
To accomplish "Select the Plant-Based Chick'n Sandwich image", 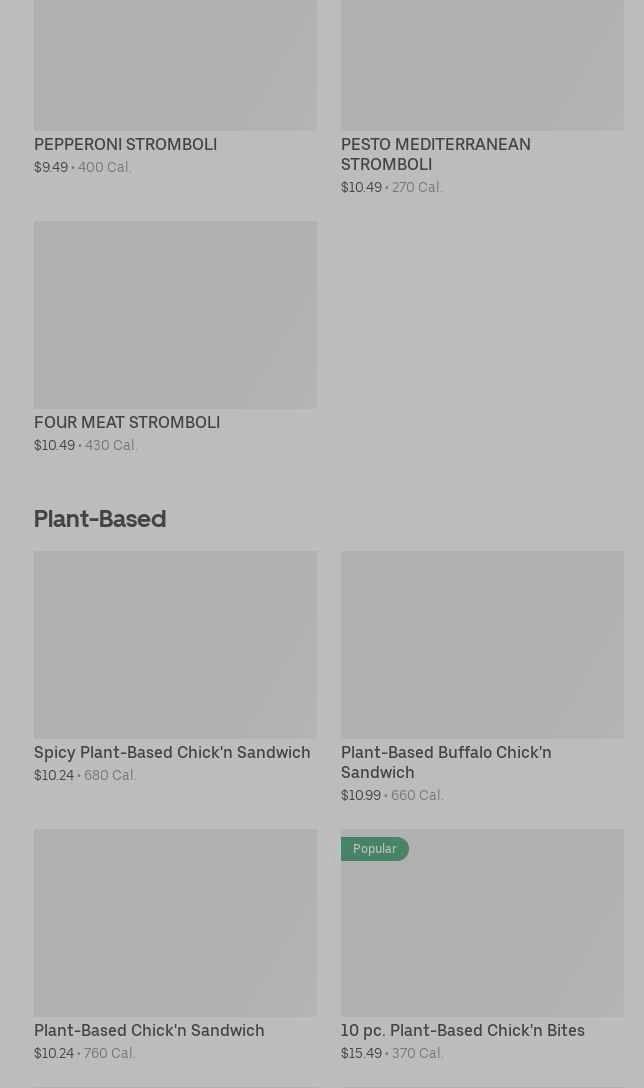I will [175, 922].
